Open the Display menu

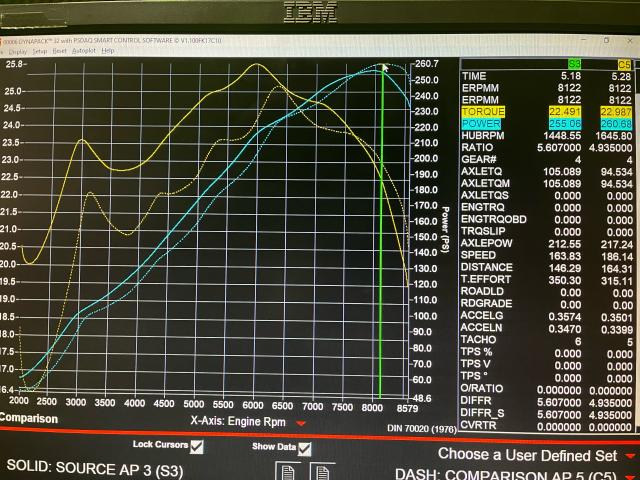tap(18, 51)
